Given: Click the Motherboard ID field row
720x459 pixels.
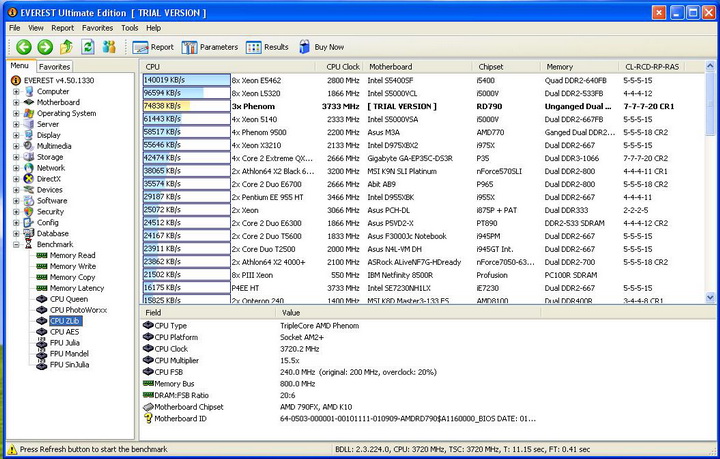Looking at the screenshot, I should 340,419.
